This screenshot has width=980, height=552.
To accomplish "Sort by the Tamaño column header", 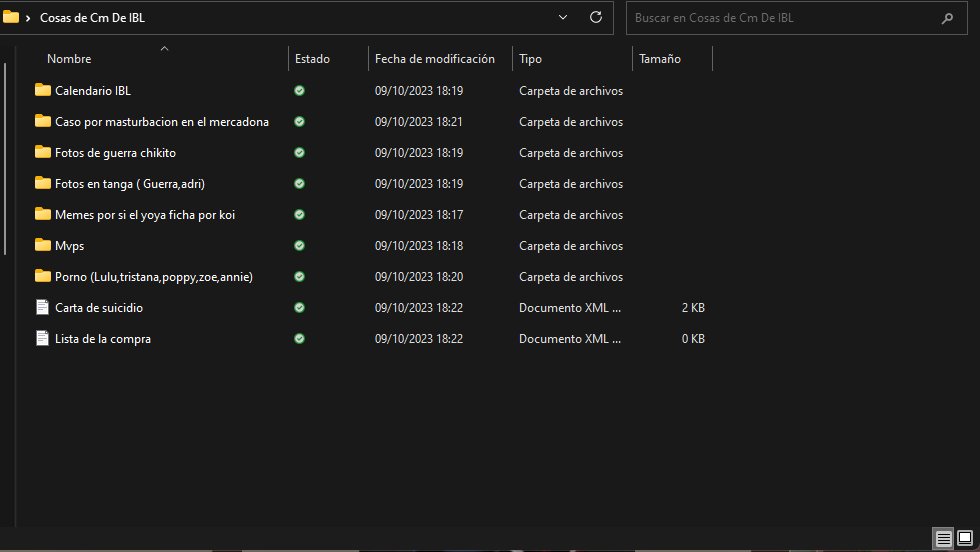I will coord(659,59).
